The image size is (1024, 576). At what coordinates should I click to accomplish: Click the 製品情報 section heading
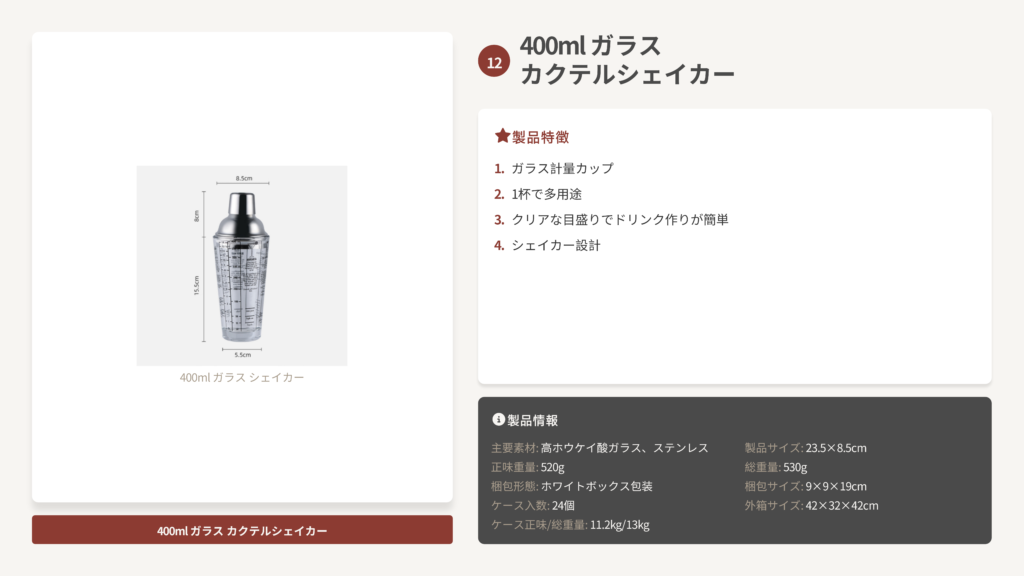click(x=532, y=421)
